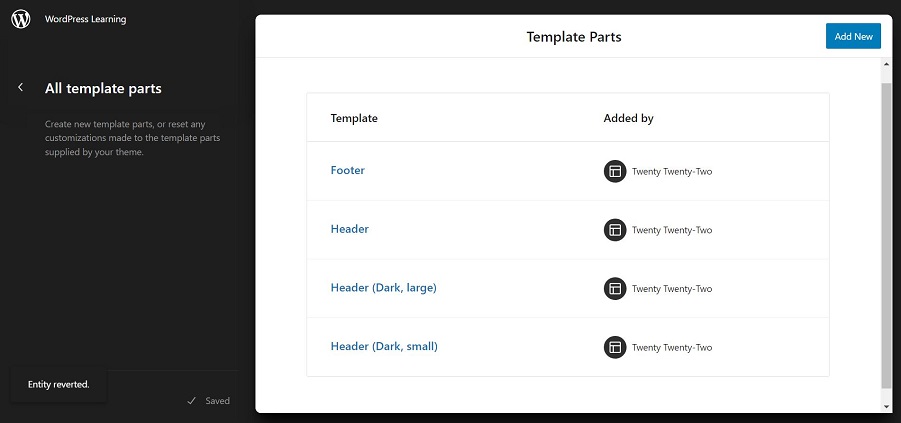Screen dimensions: 901x423
Task: Click the Add New button
Action: click(x=853, y=36)
